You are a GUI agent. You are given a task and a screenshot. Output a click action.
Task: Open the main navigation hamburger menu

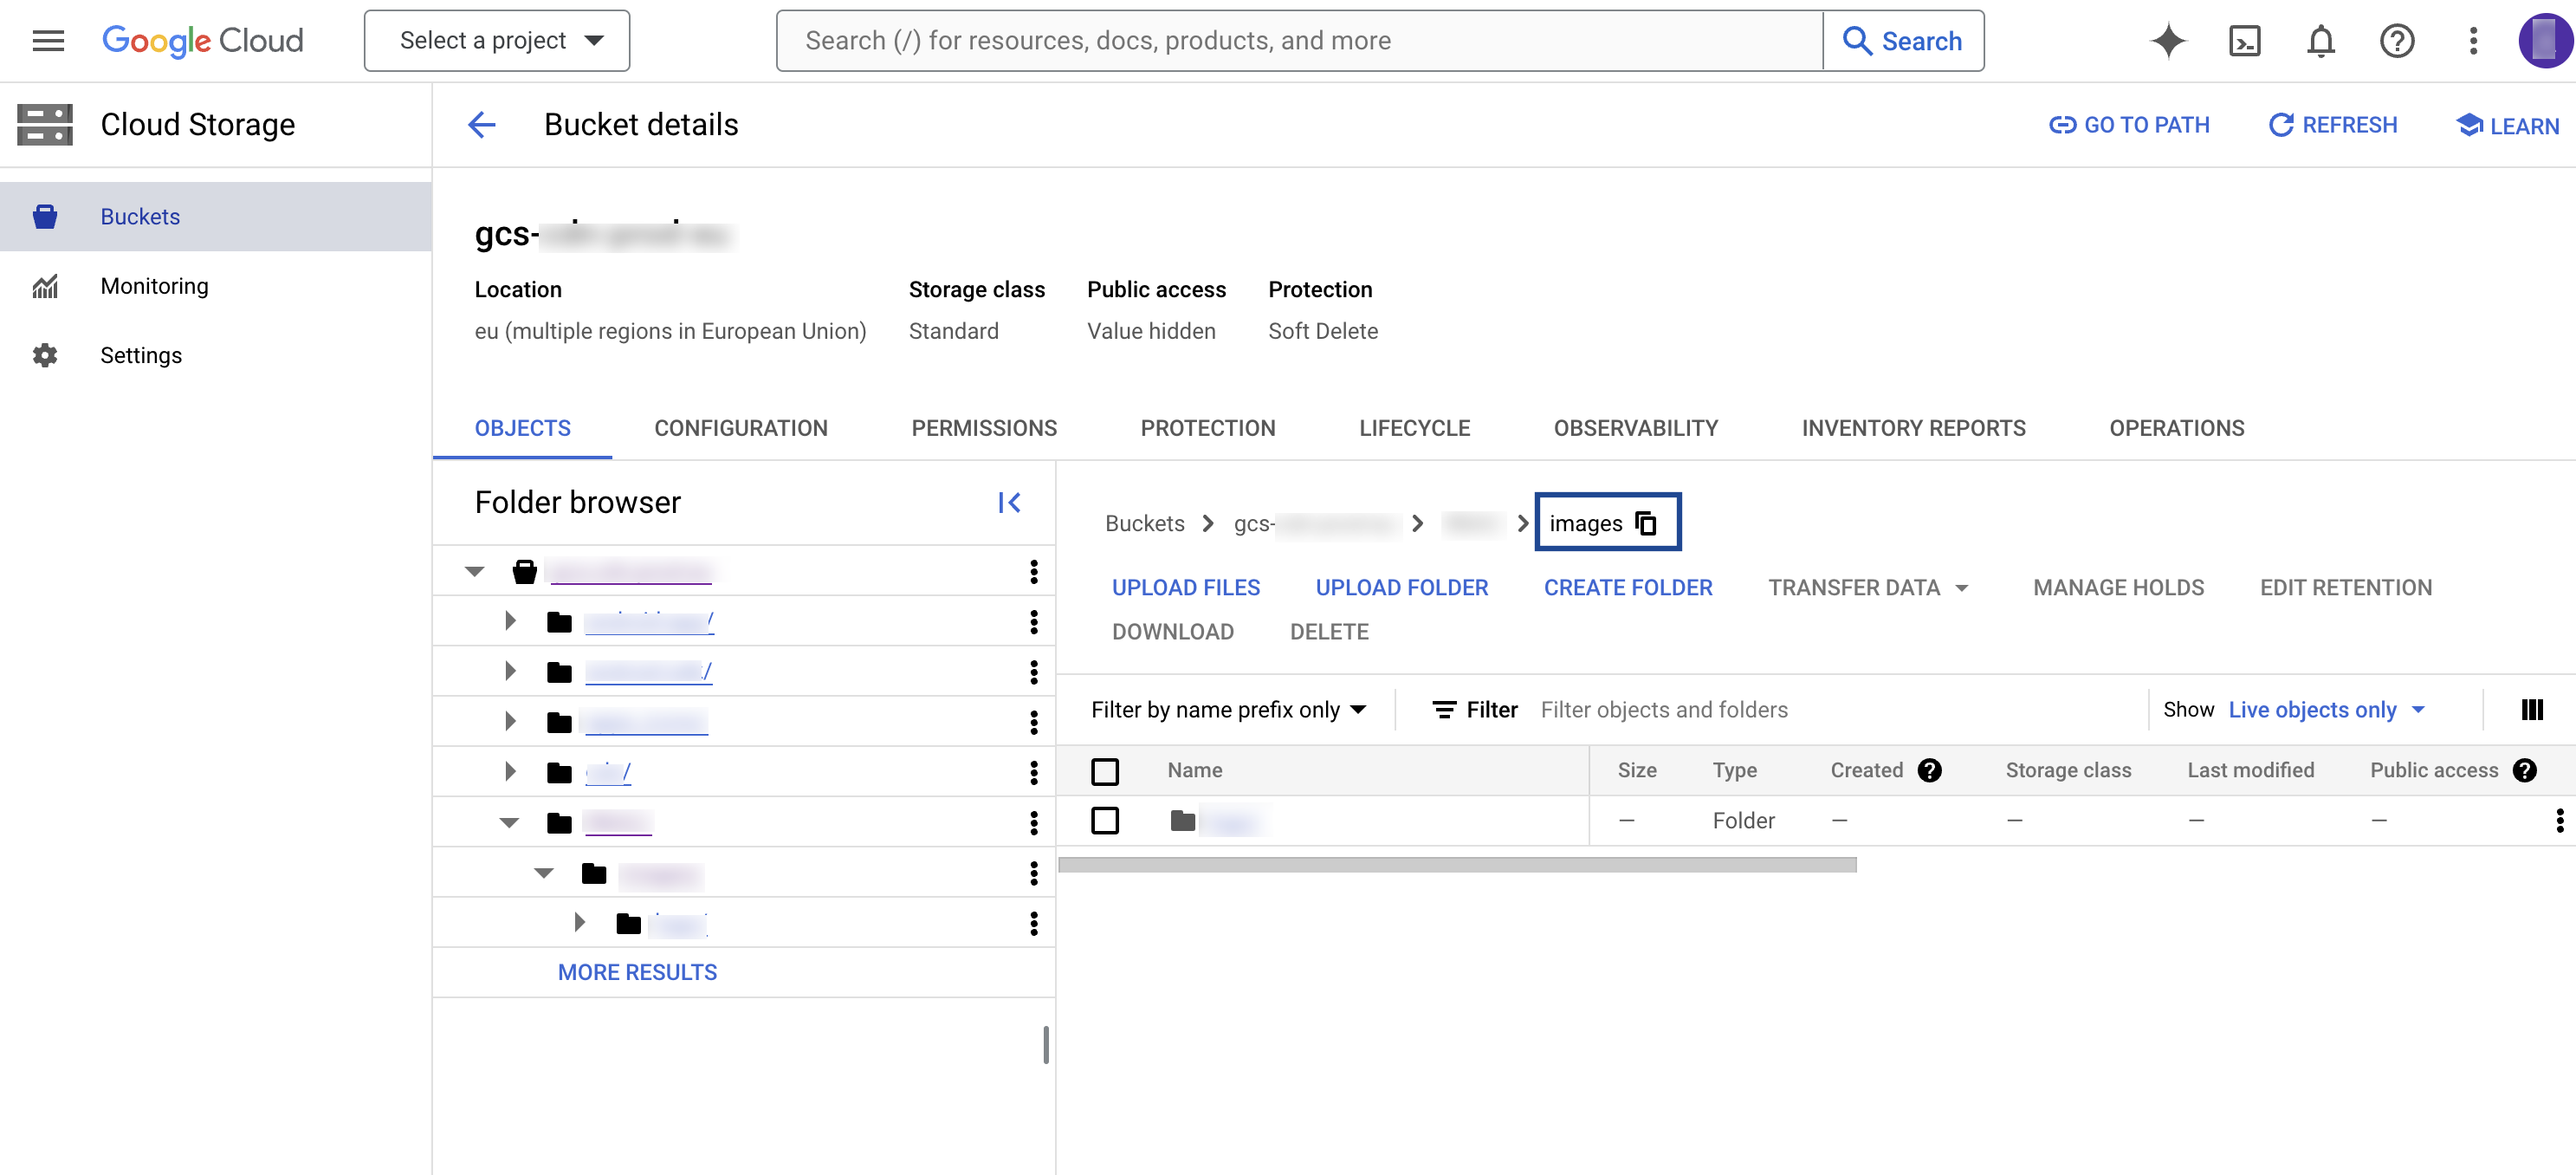[48, 40]
